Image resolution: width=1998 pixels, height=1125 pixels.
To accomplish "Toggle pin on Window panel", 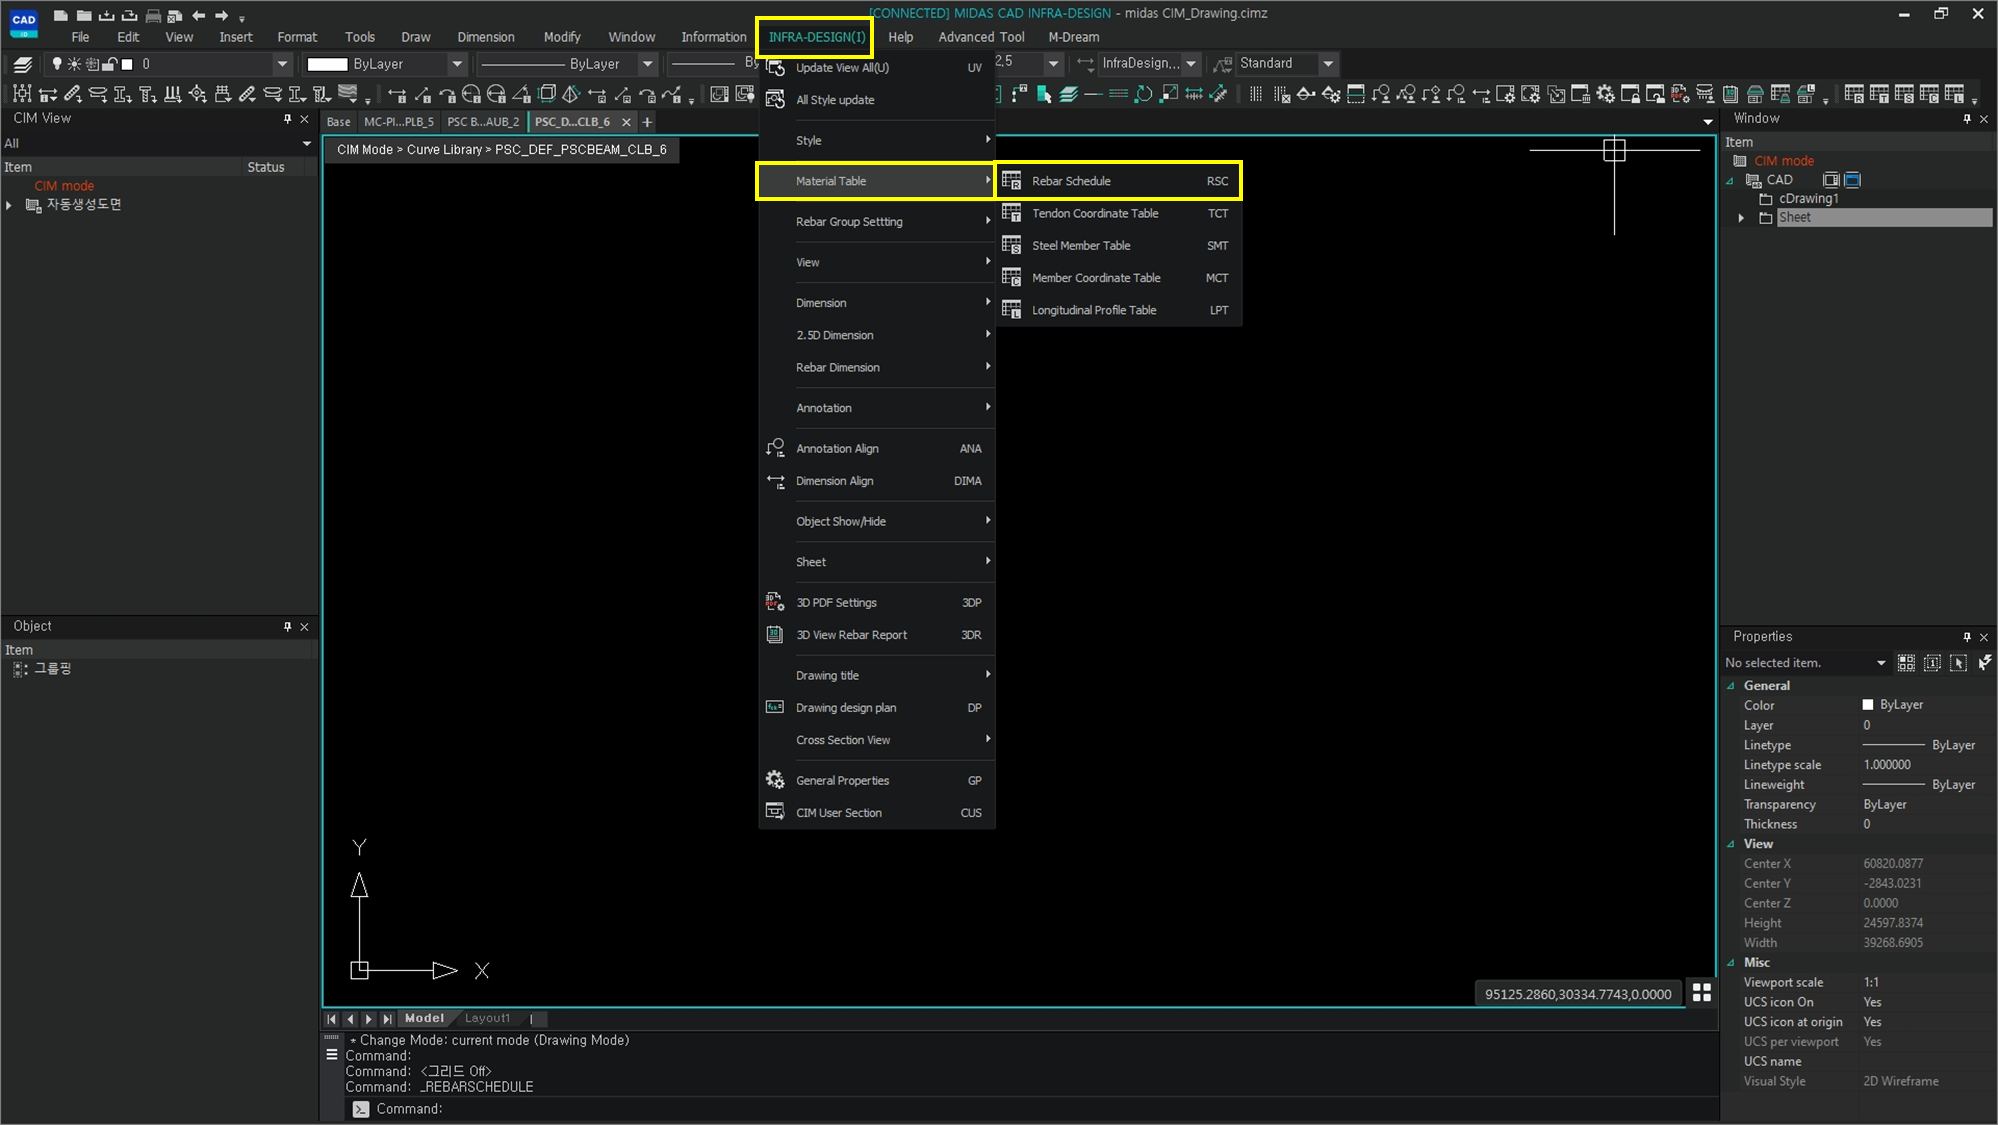I will (1967, 119).
